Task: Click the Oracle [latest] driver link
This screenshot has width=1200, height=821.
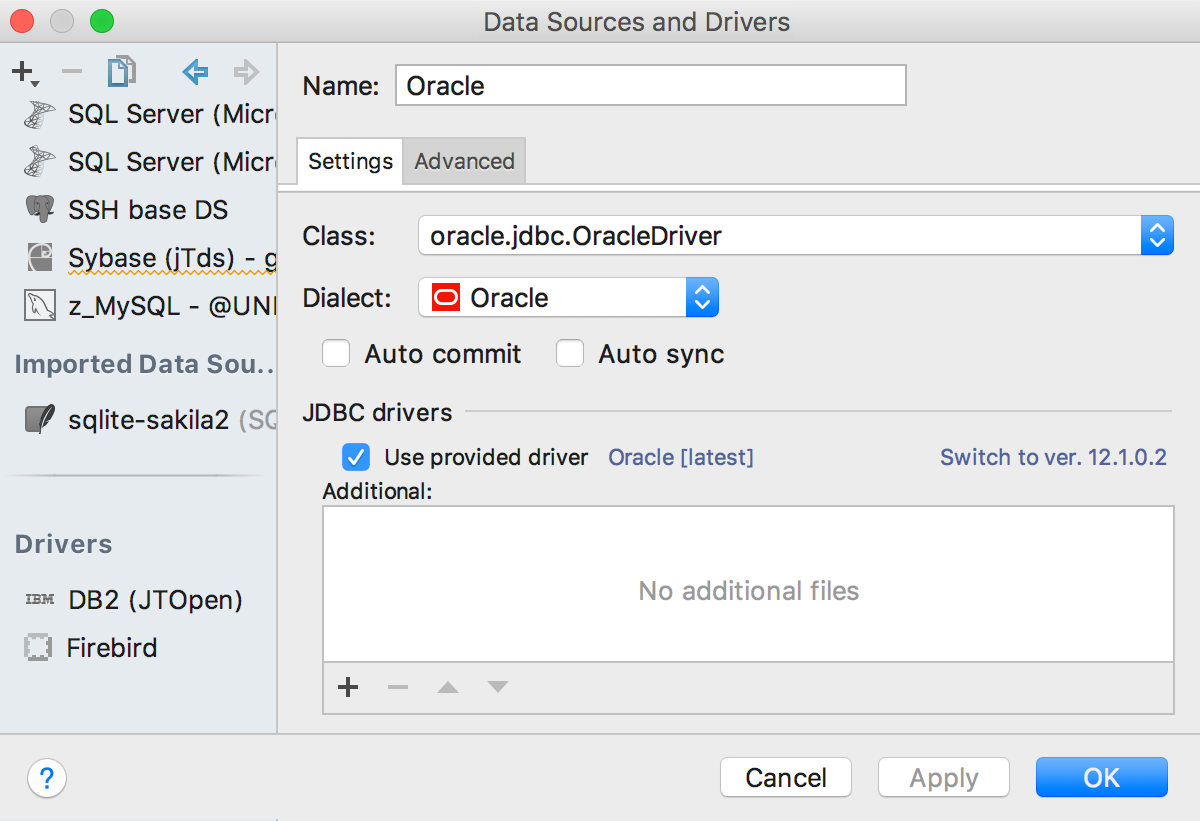Action: (x=681, y=457)
